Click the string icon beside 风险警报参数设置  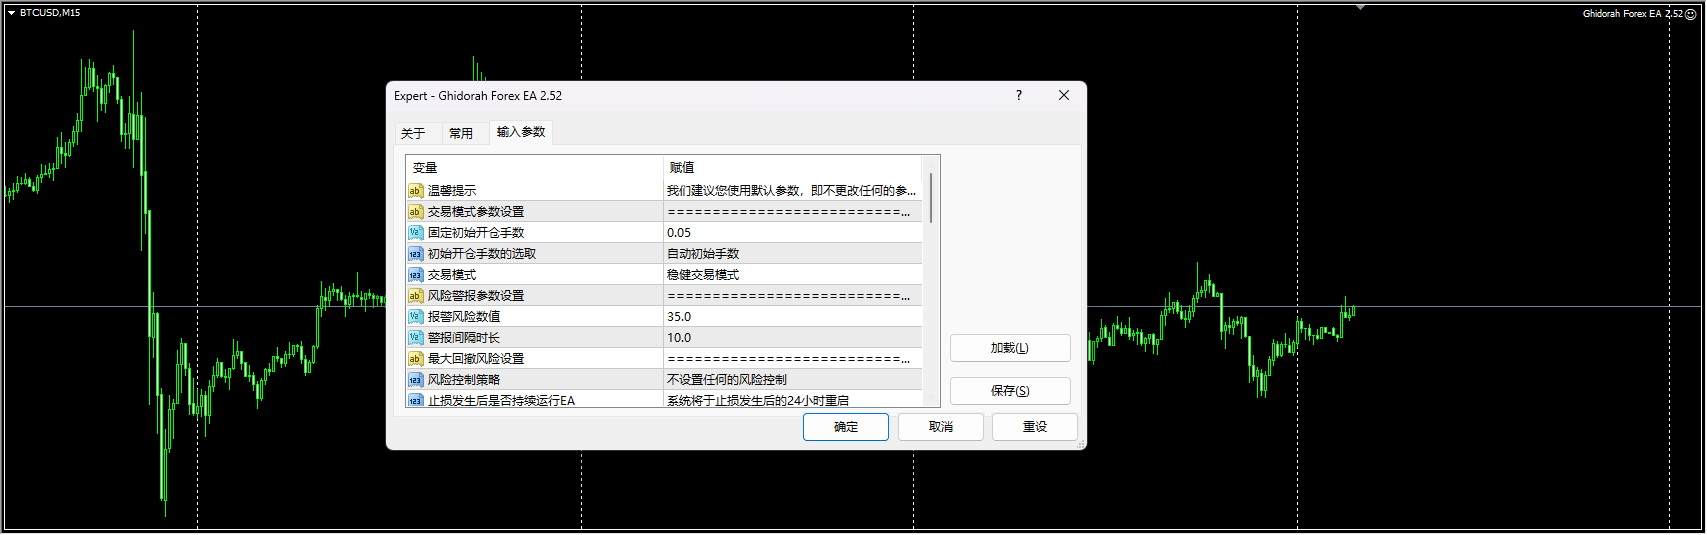415,296
